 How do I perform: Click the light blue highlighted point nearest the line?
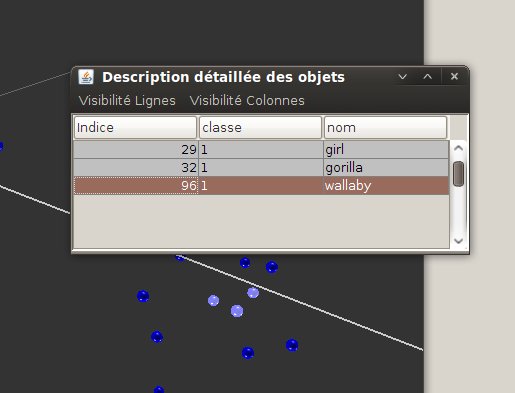click(x=253, y=293)
